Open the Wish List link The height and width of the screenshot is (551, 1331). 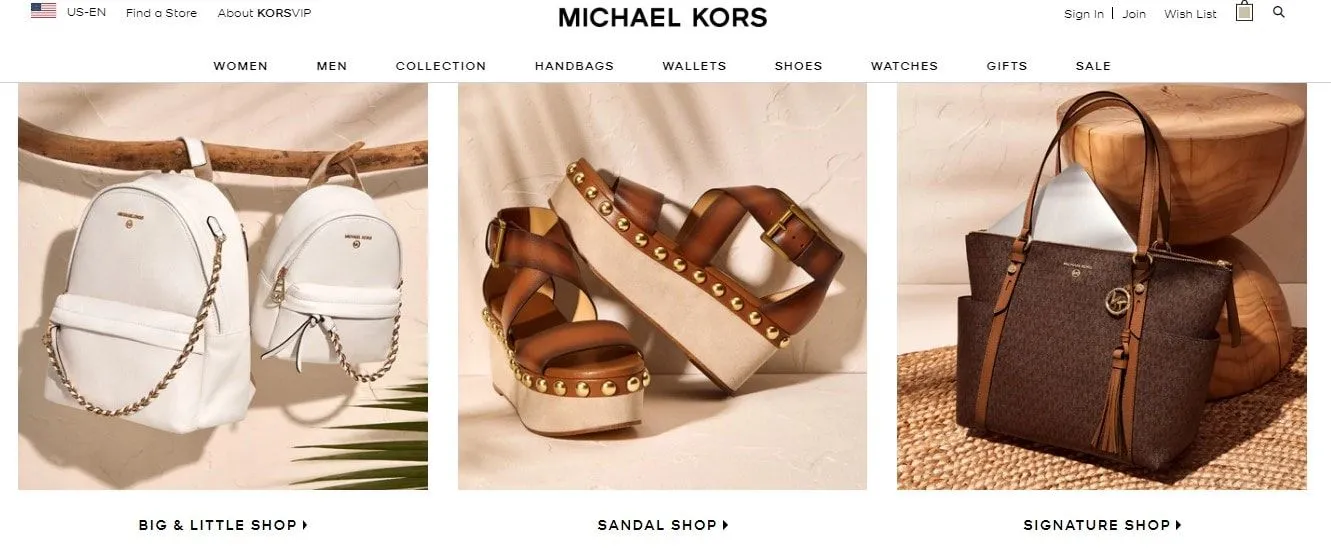[x=1190, y=14]
